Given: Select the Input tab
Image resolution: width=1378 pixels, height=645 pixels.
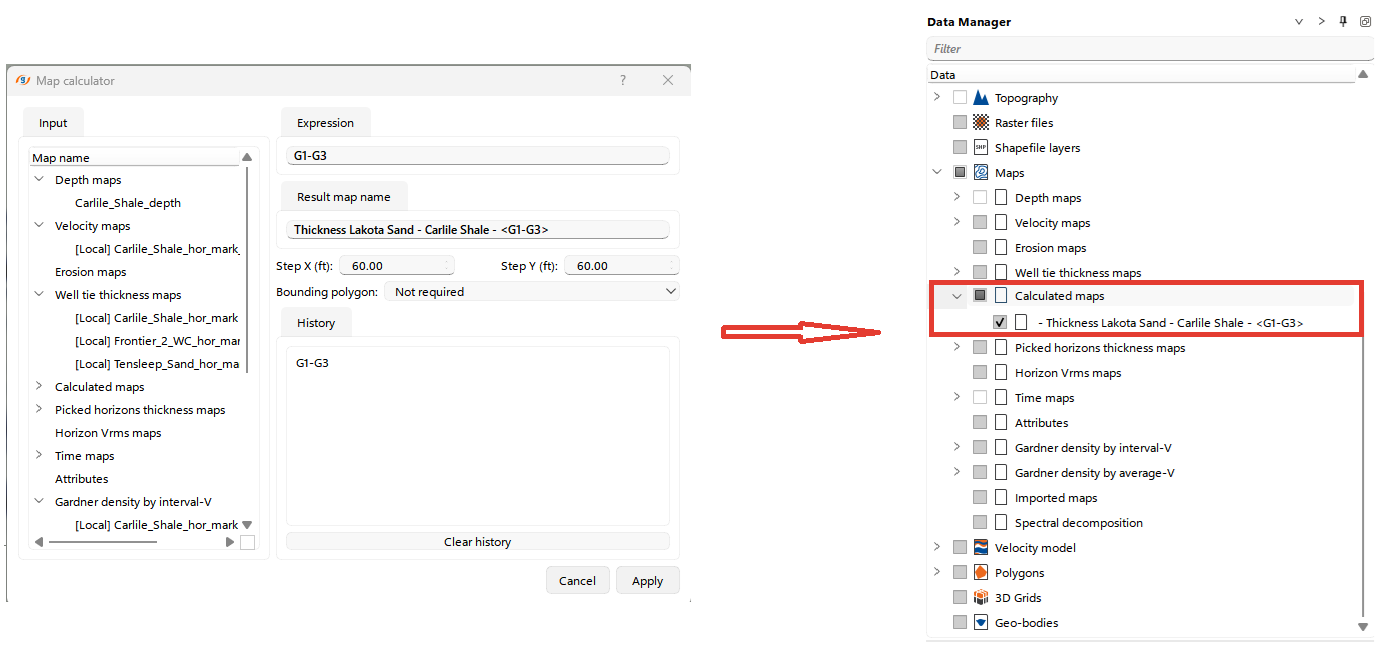Looking at the screenshot, I should click(x=53, y=123).
